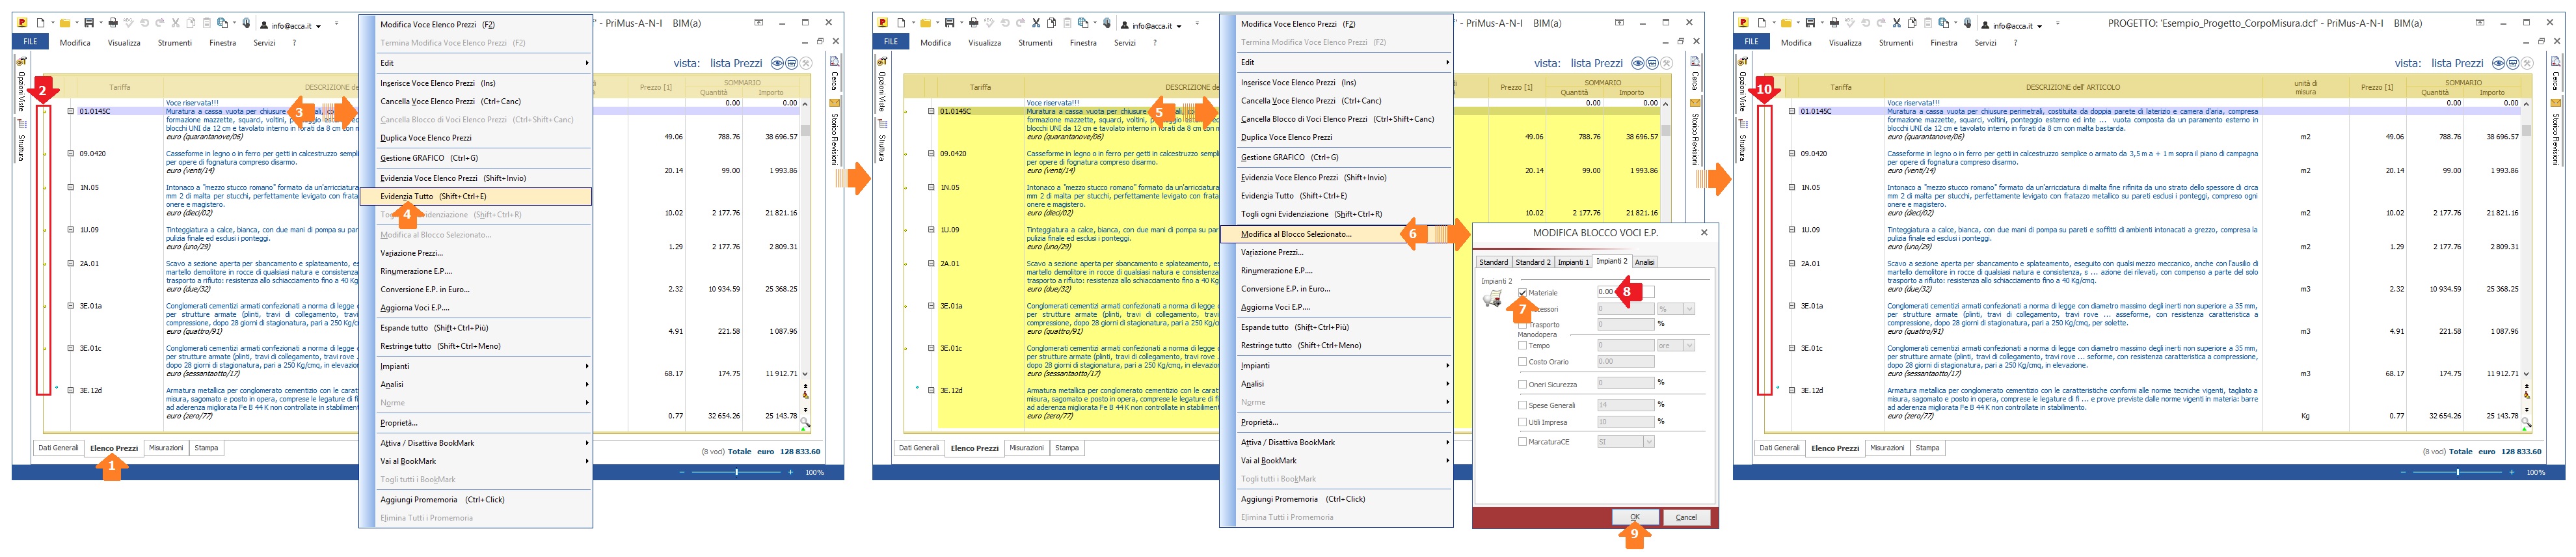Click spell-check ABC icon in right window toolbar
This screenshot has height=557, width=2576.
click(1850, 23)
